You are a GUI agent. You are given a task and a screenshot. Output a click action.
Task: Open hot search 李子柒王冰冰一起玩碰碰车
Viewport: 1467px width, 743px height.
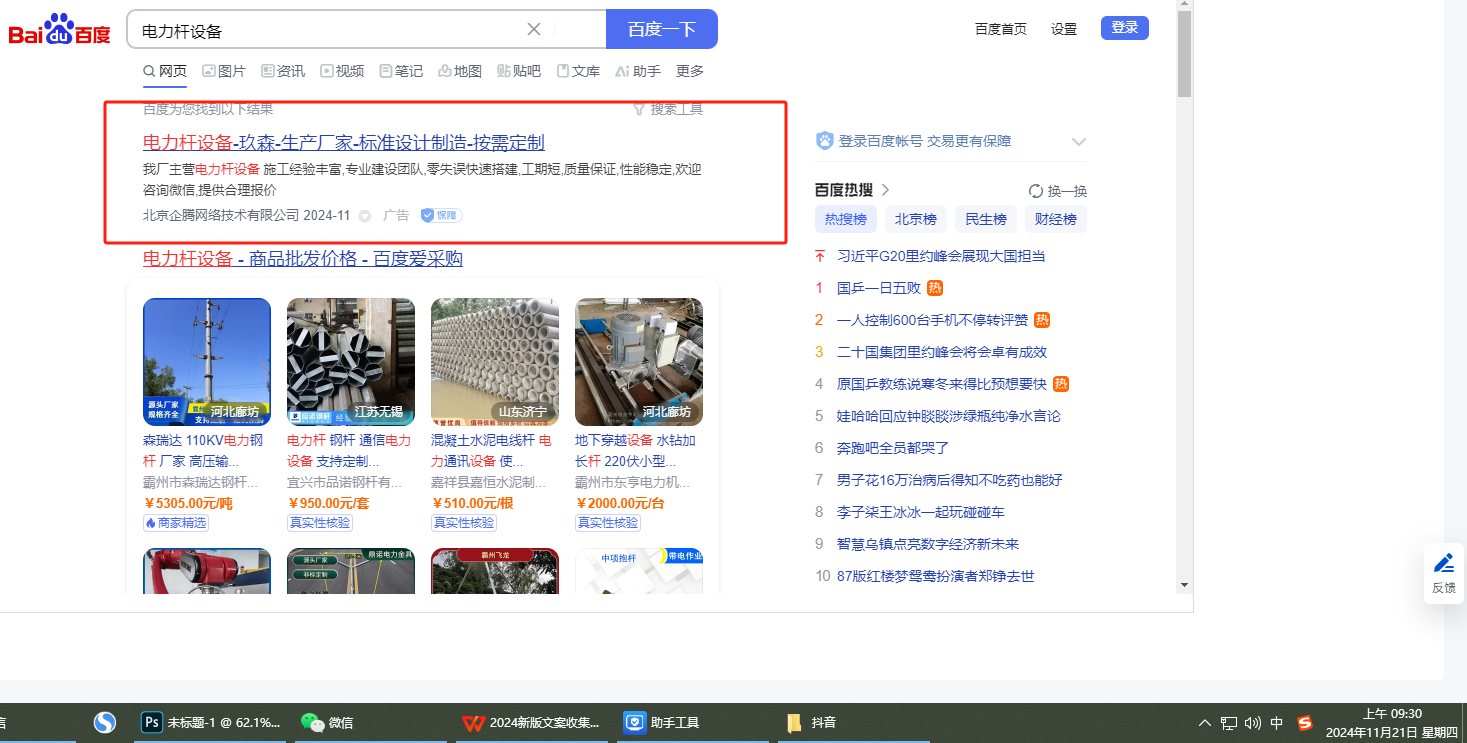(921, 512)
